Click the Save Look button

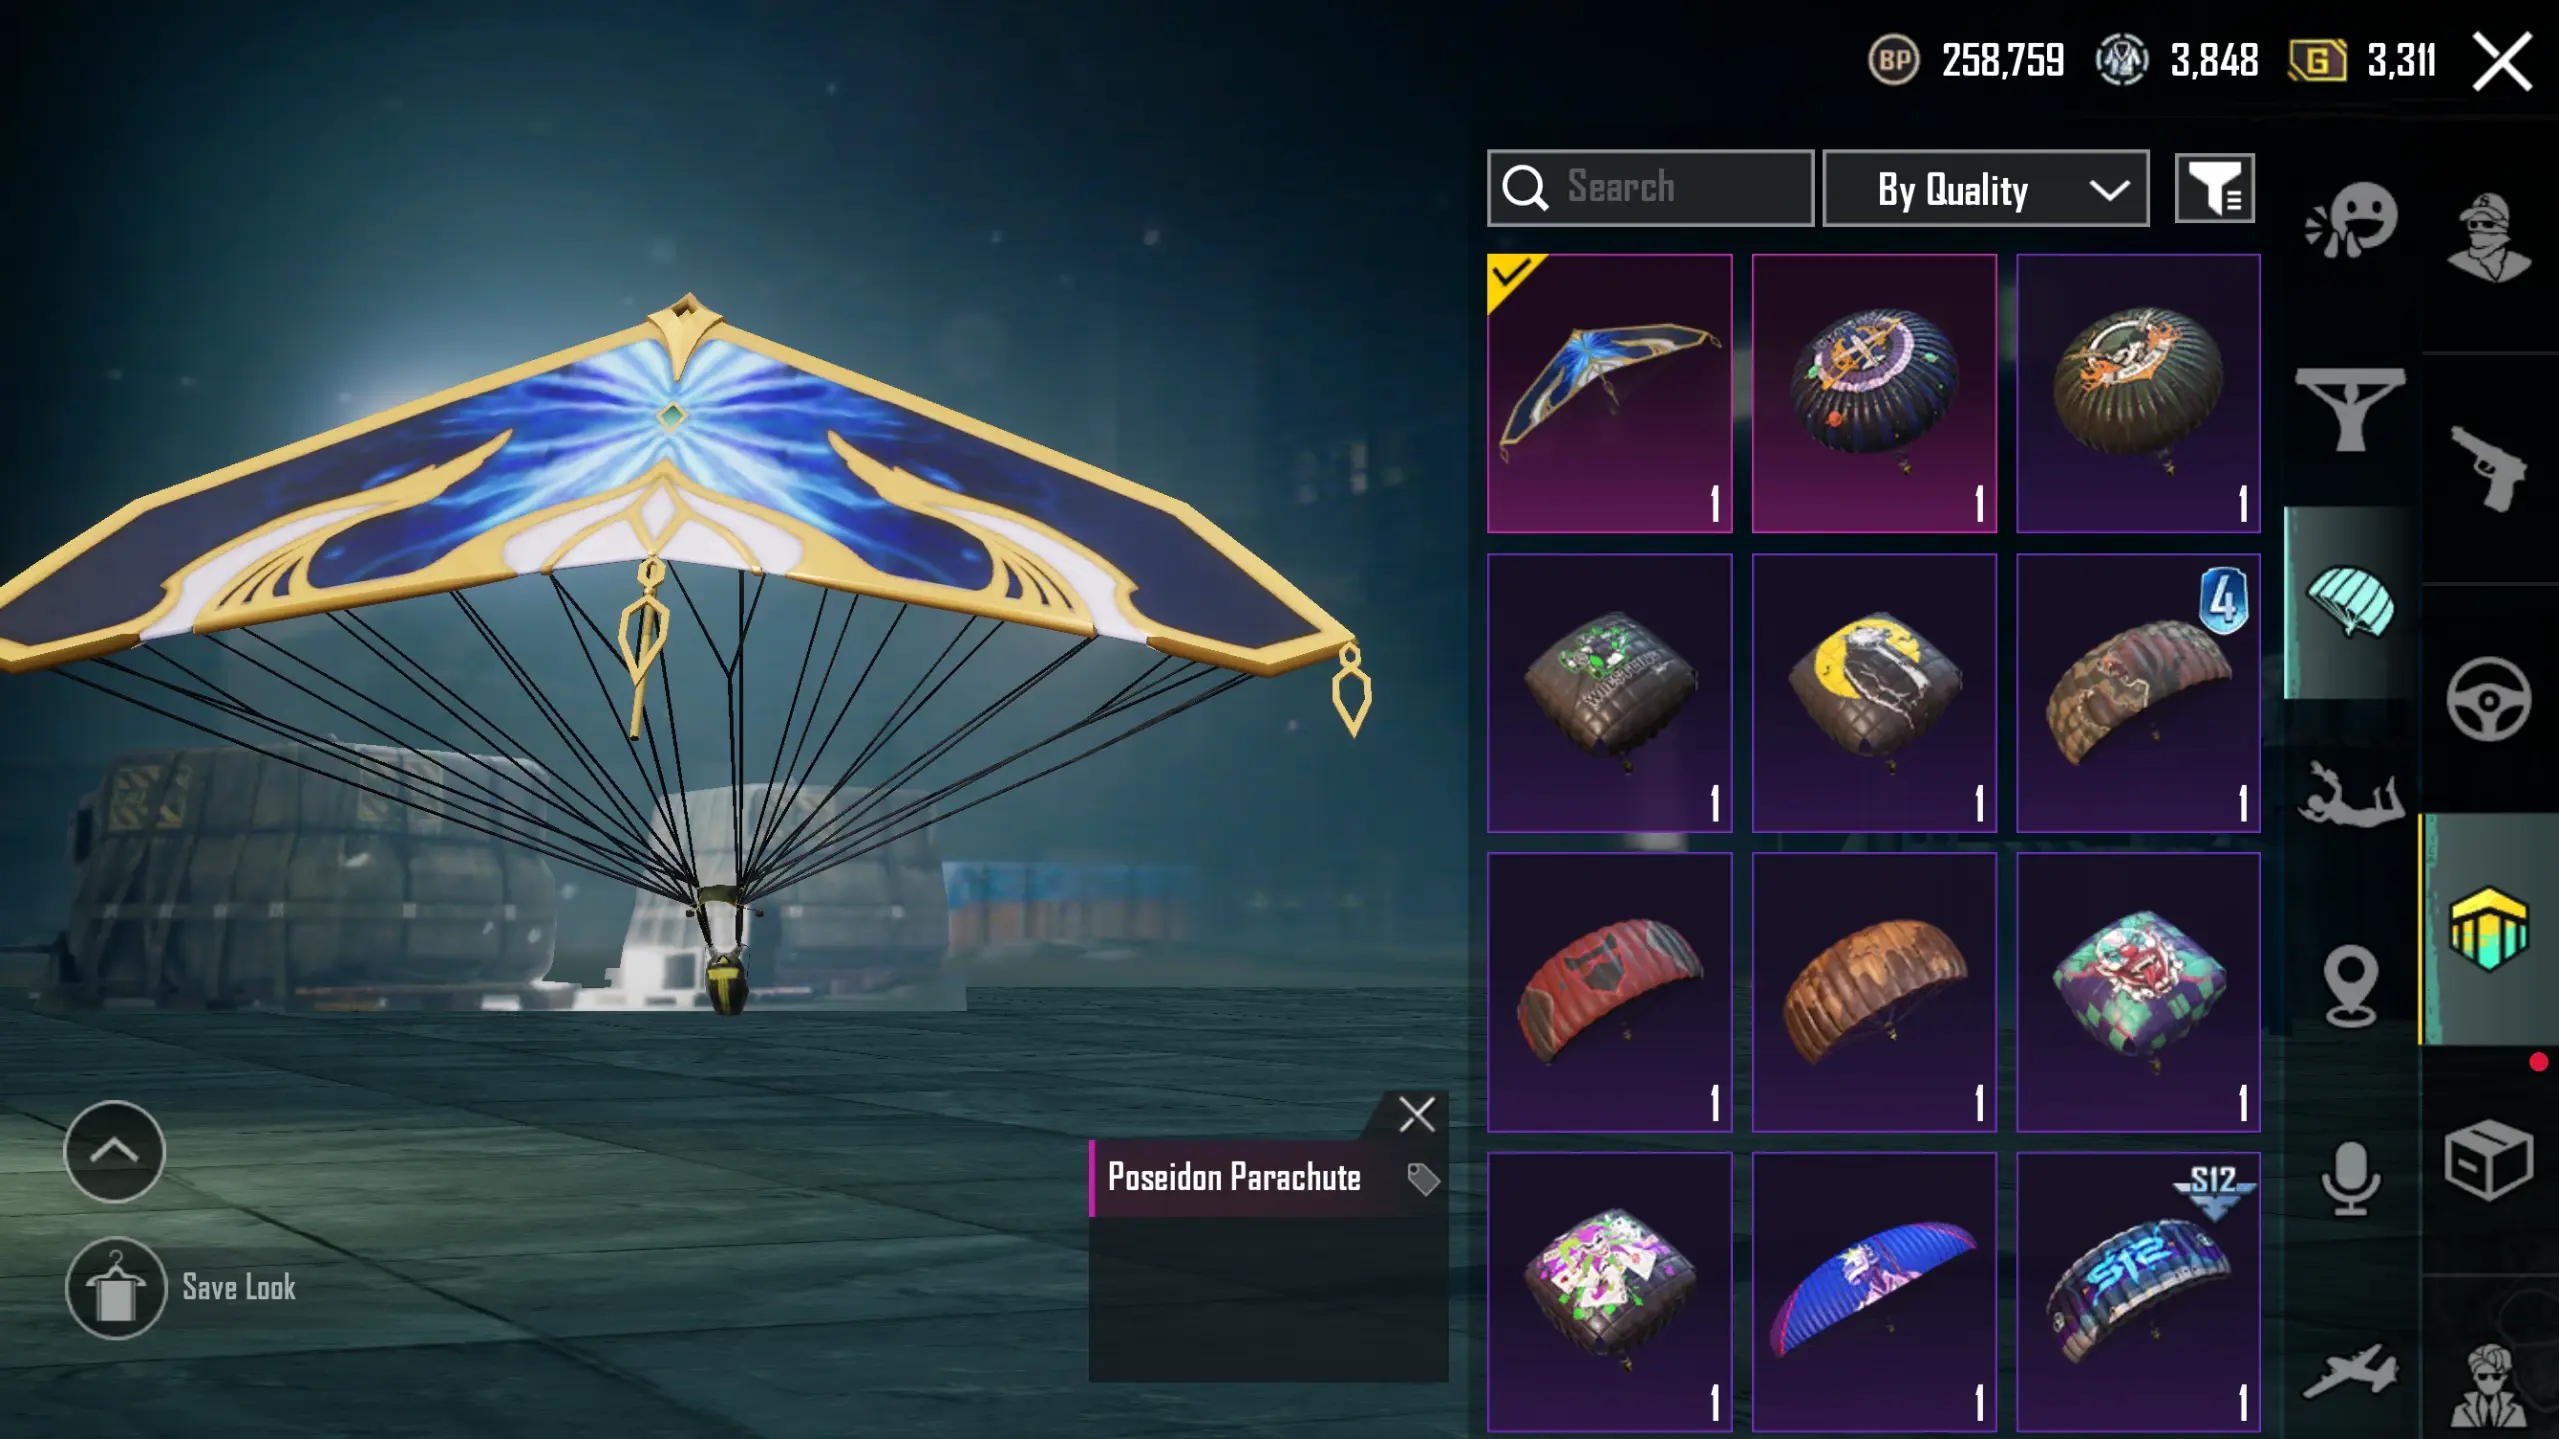[181, 1288]
